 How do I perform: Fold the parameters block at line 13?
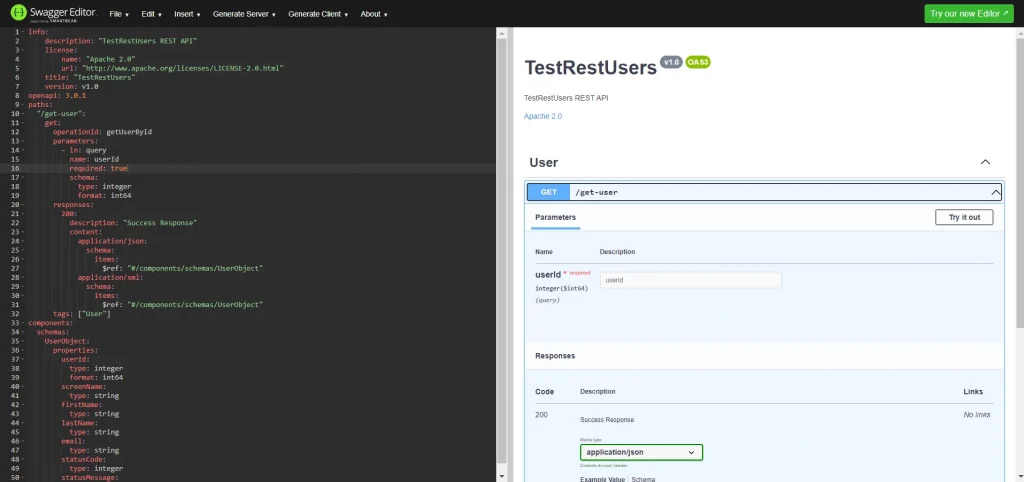pos(24,141)
